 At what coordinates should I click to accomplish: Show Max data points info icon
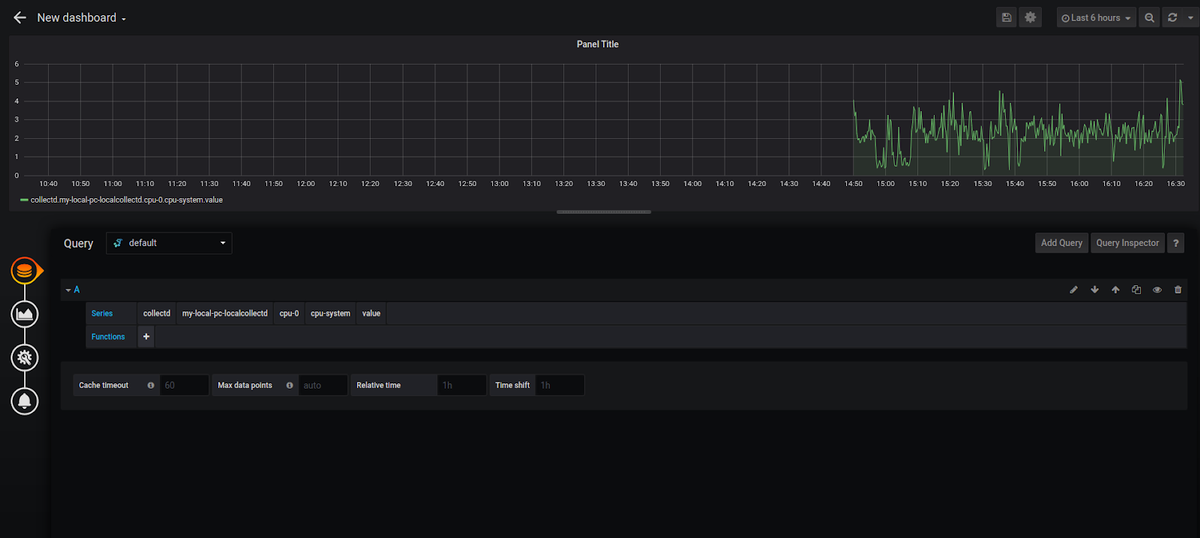[x=289, y=385]
